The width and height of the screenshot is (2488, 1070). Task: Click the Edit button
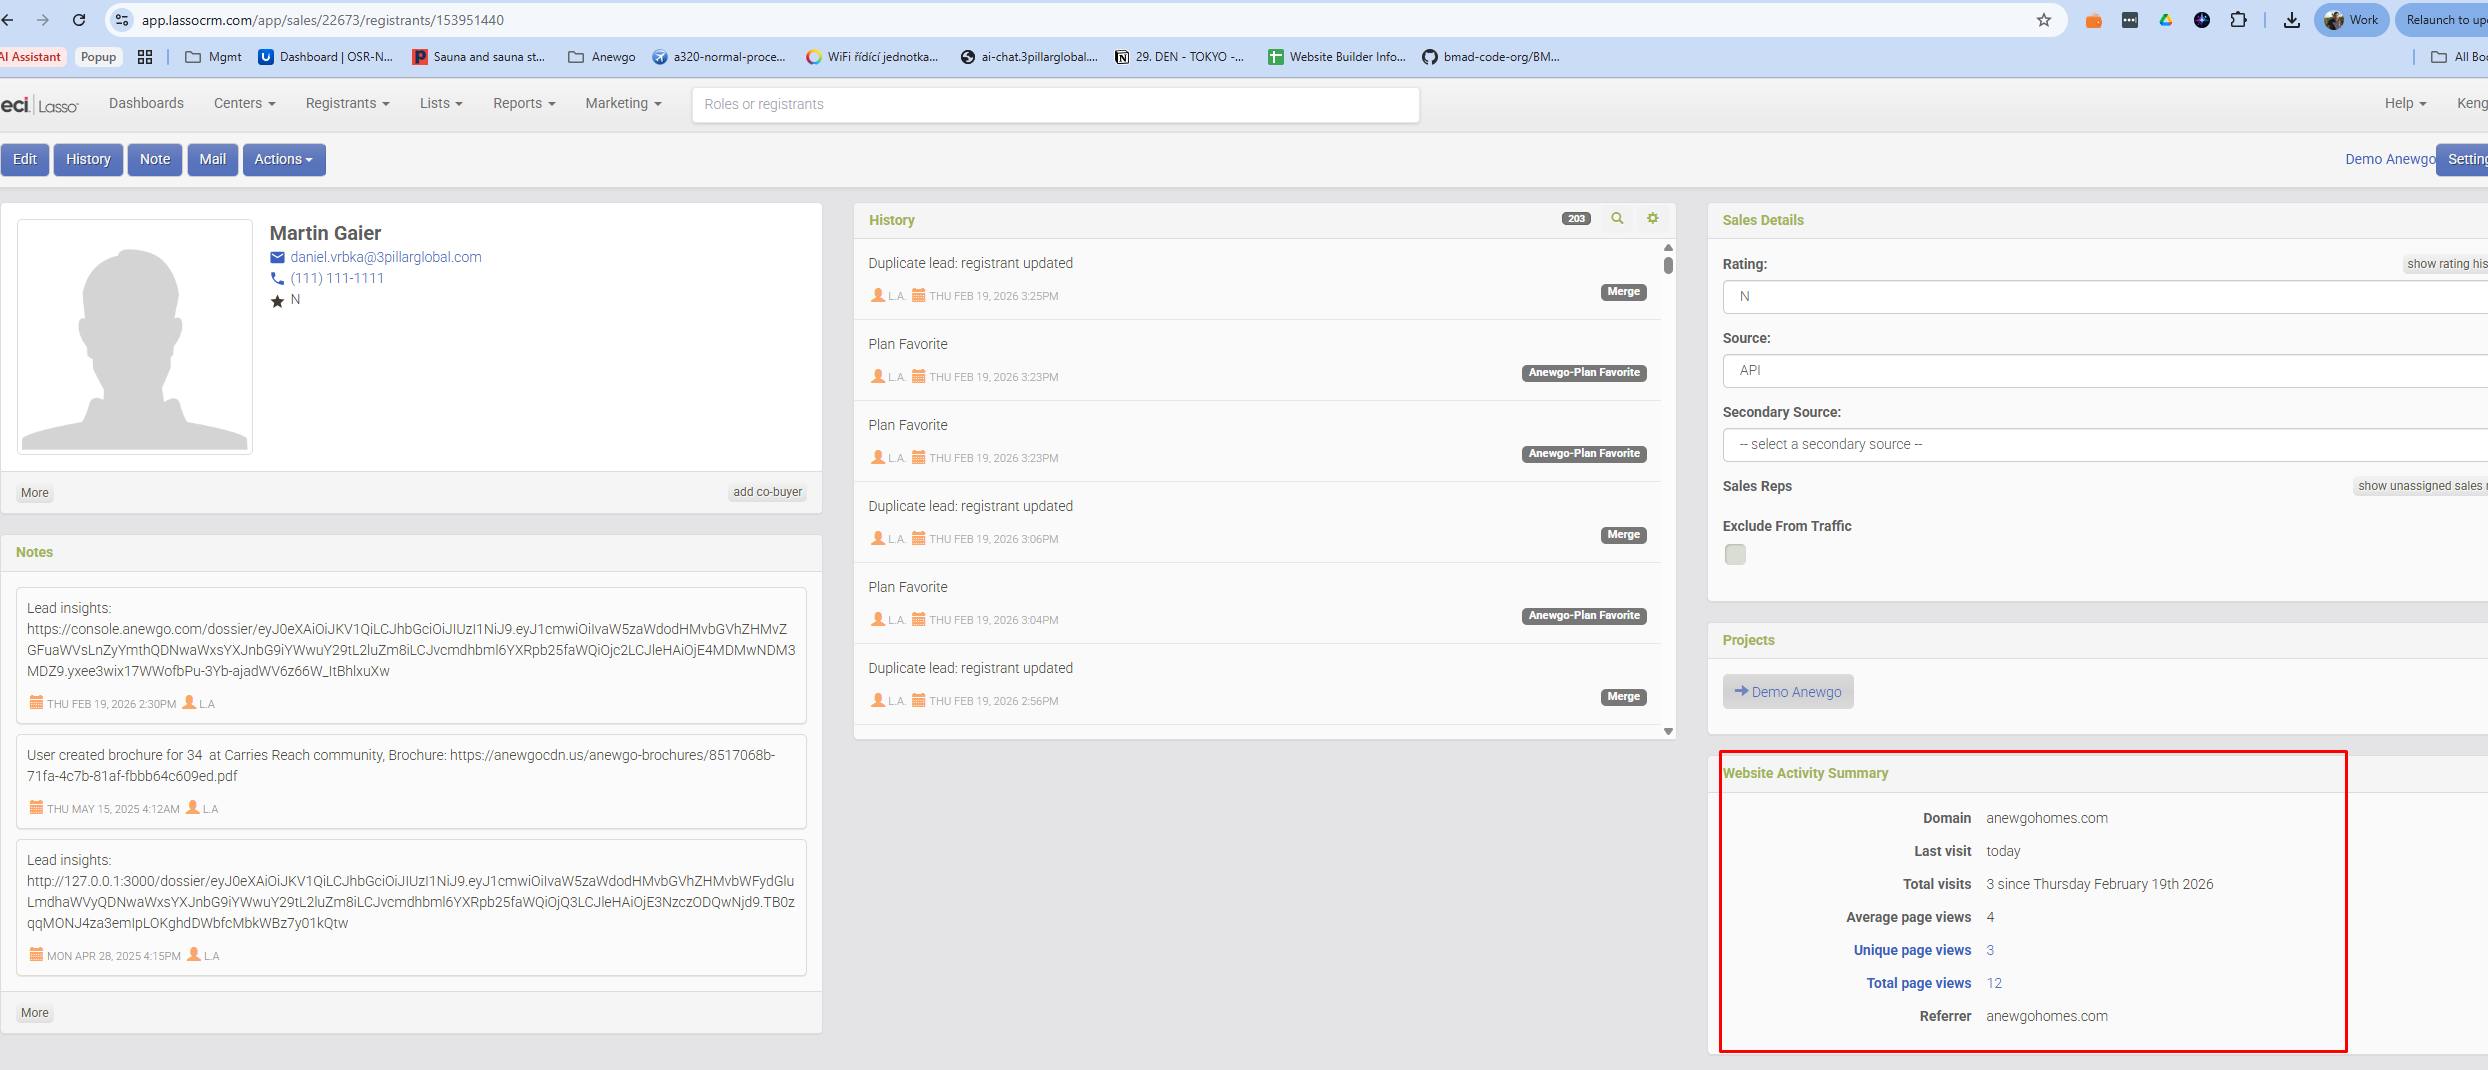[25, 160]
